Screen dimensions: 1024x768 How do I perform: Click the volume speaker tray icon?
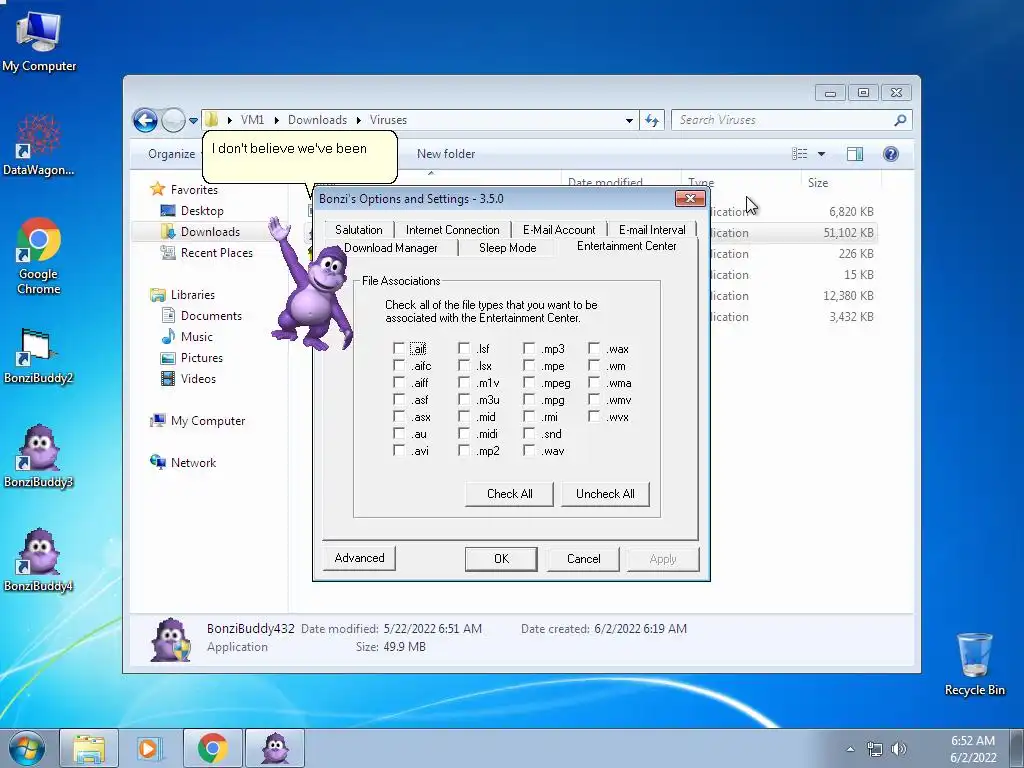pos(899,749)
